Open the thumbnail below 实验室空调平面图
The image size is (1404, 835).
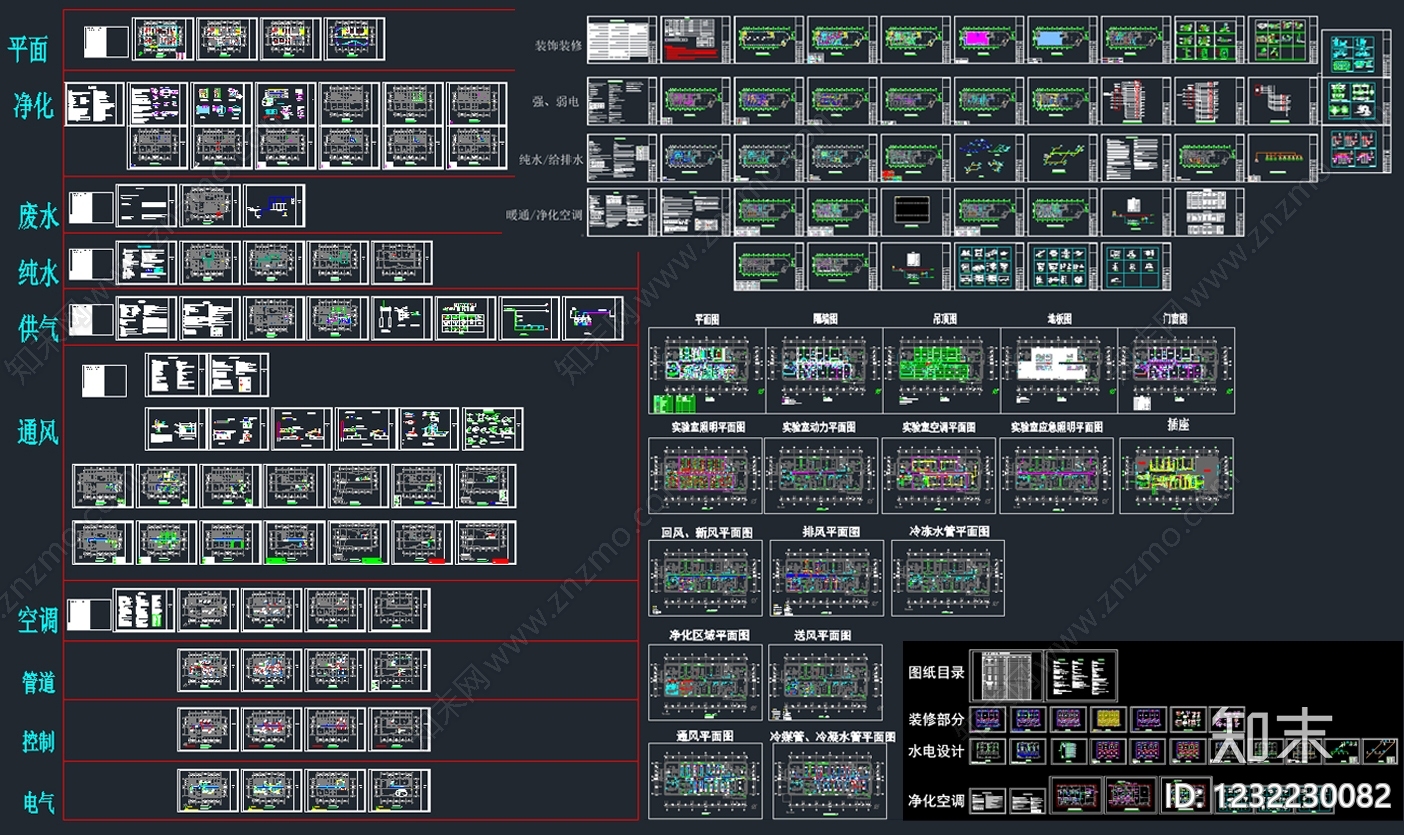938,476
